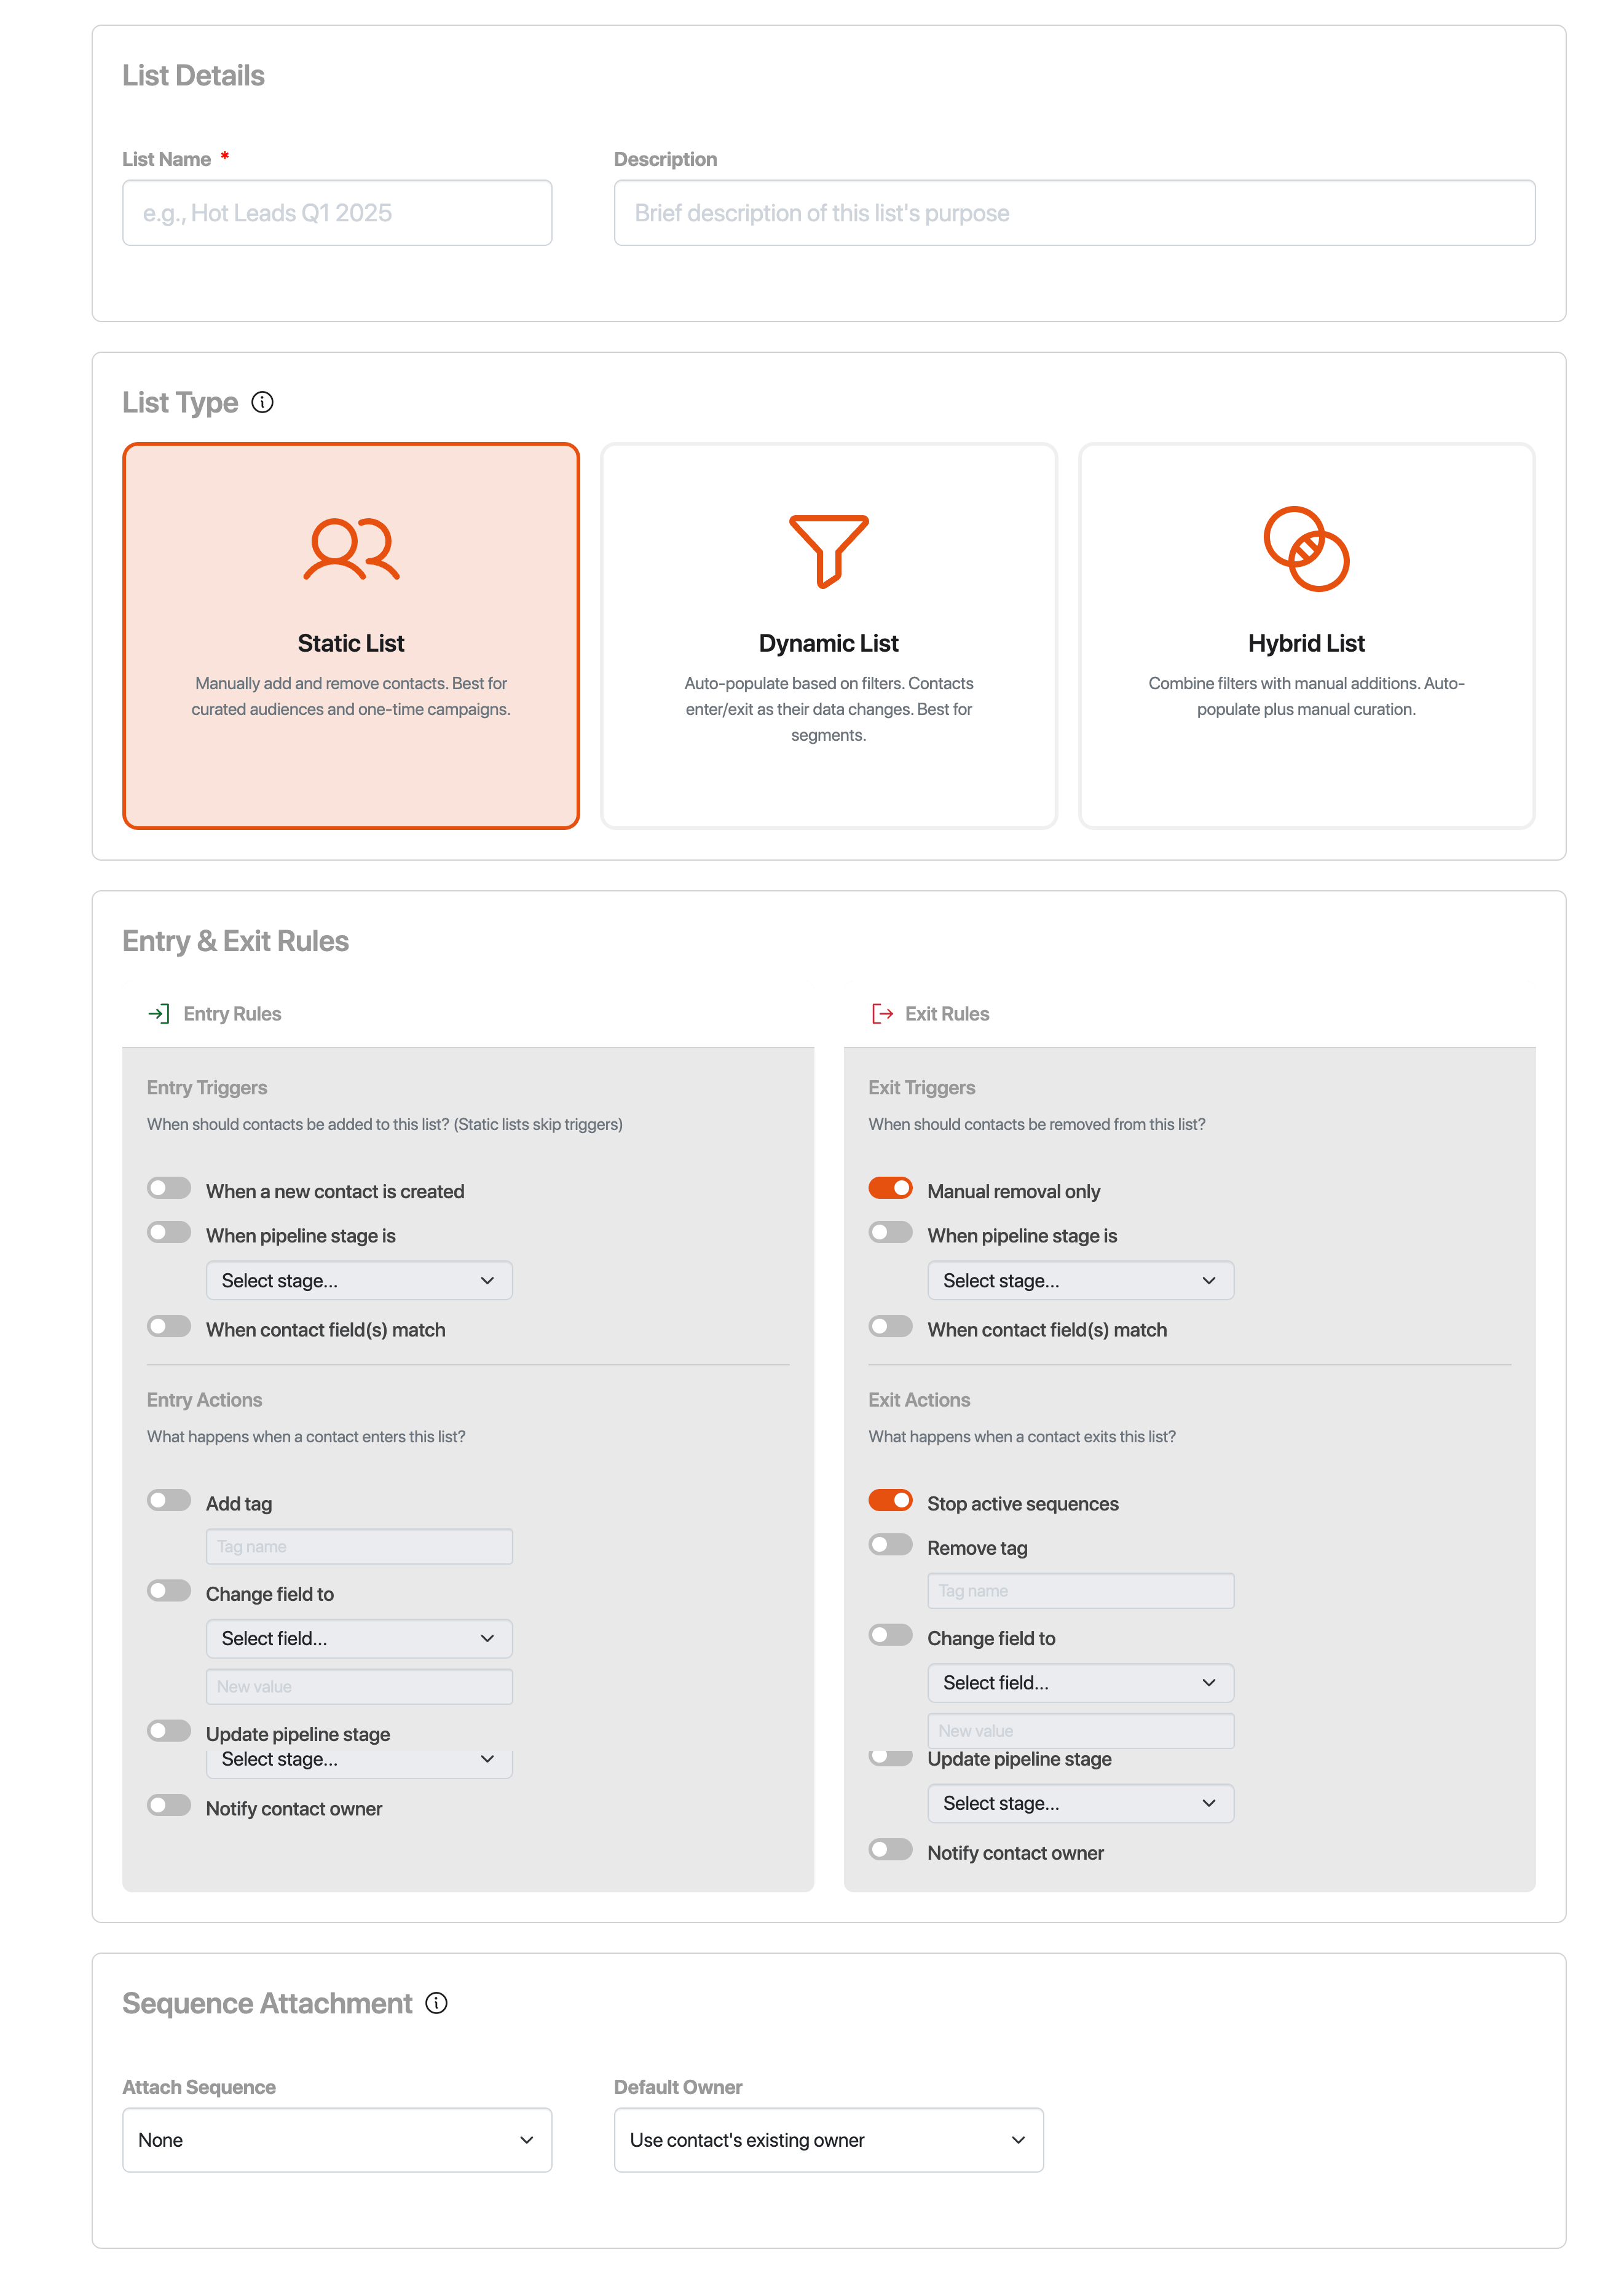Click the 'Exit Triggers' section title
The width and height of the screenshot is (1624, 2271).
click(922, 1087)
